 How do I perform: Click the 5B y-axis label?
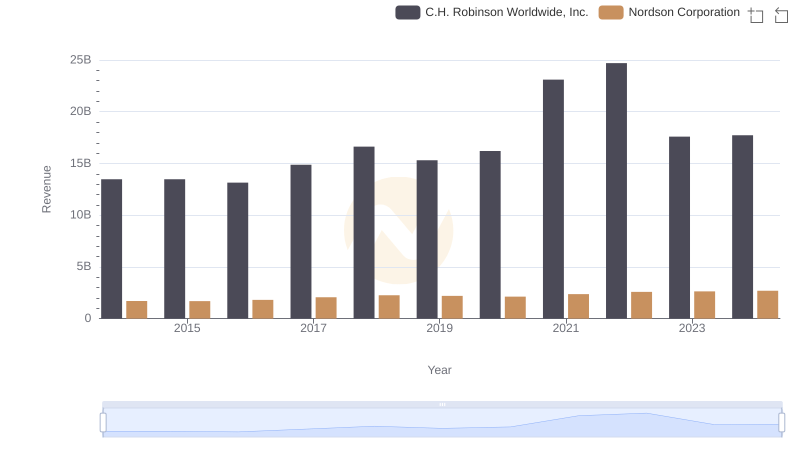[84, 266]
